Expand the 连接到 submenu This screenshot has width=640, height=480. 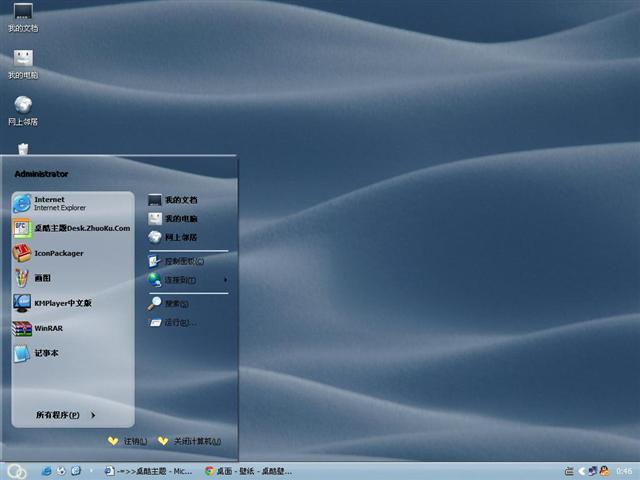click(x=180, y=280)
